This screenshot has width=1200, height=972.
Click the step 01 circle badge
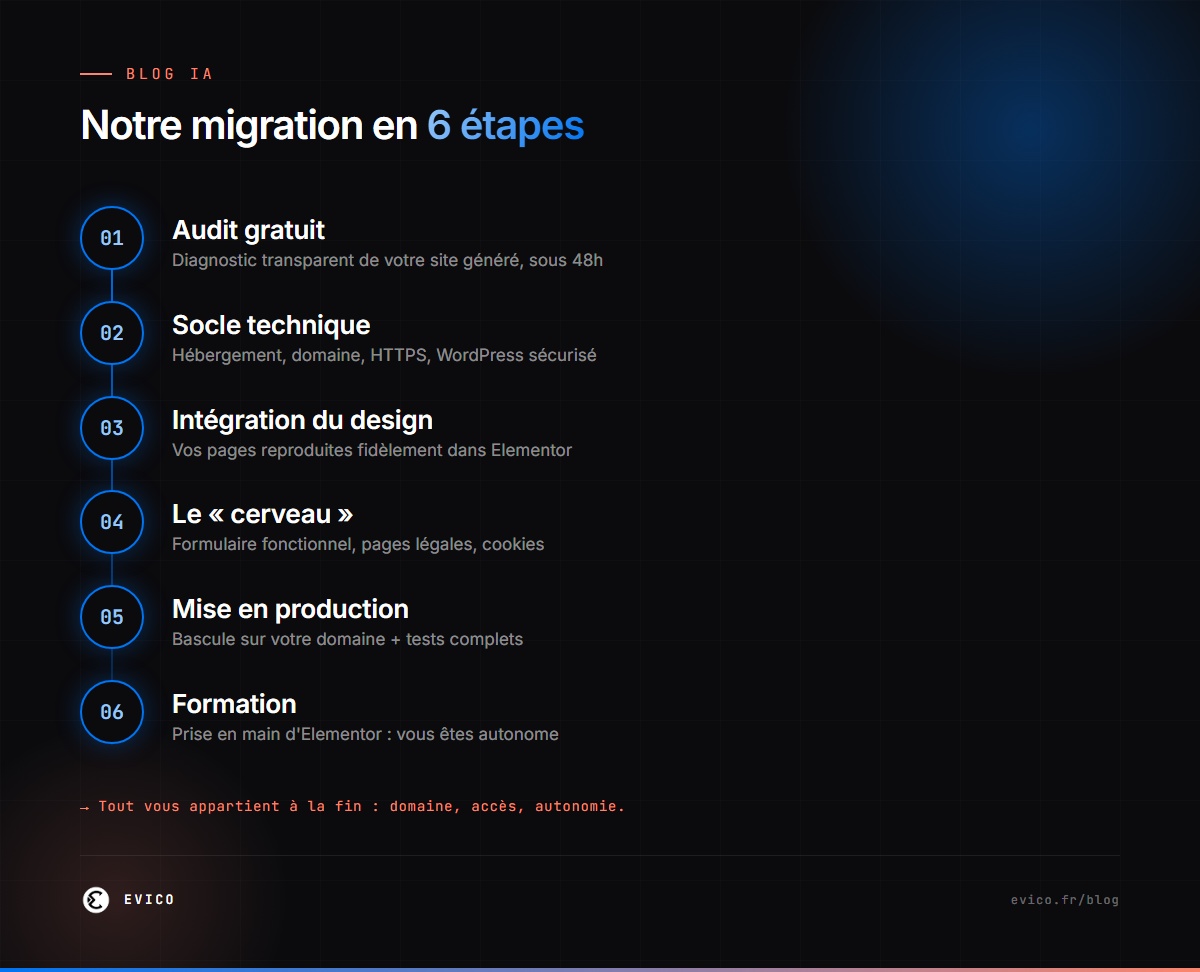click(112, 238)
